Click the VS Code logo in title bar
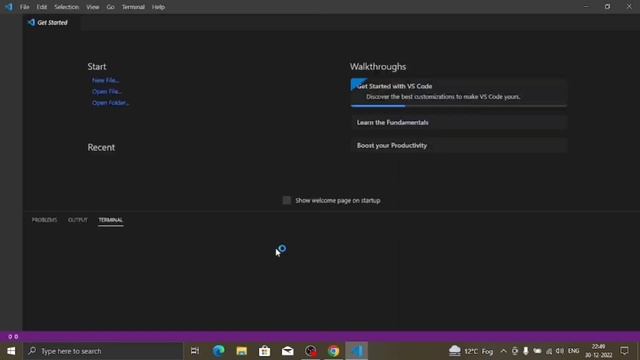640x360 pixels. (x=9, y=7)
